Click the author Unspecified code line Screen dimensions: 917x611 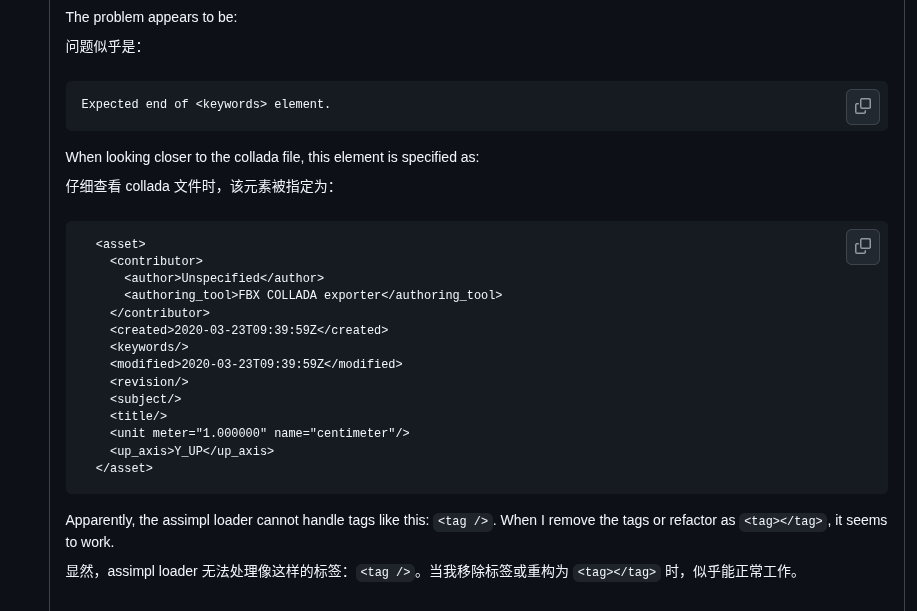click(224, 279)
